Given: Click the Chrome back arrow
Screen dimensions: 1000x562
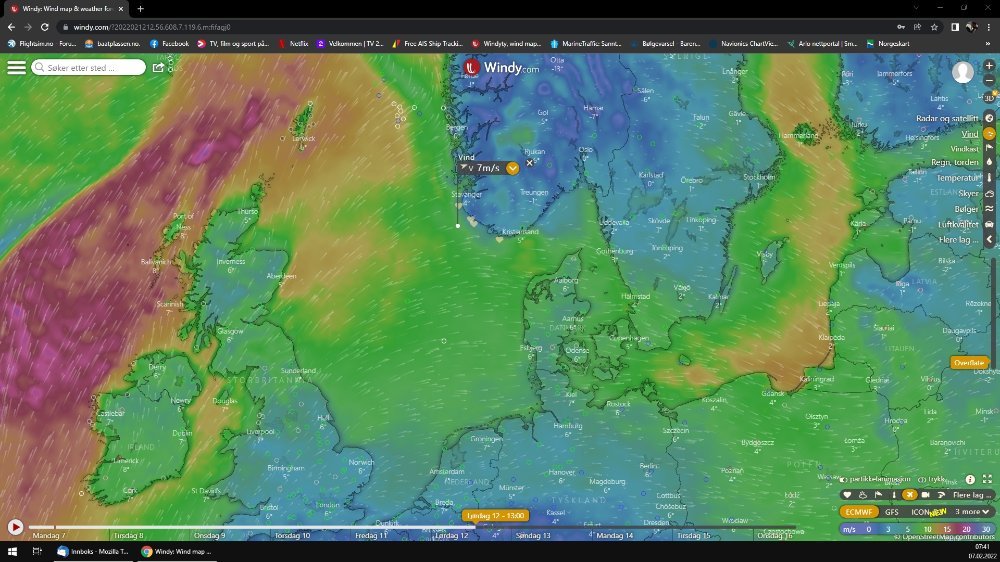Looking at the screenshot, I should tap(11, 27).
